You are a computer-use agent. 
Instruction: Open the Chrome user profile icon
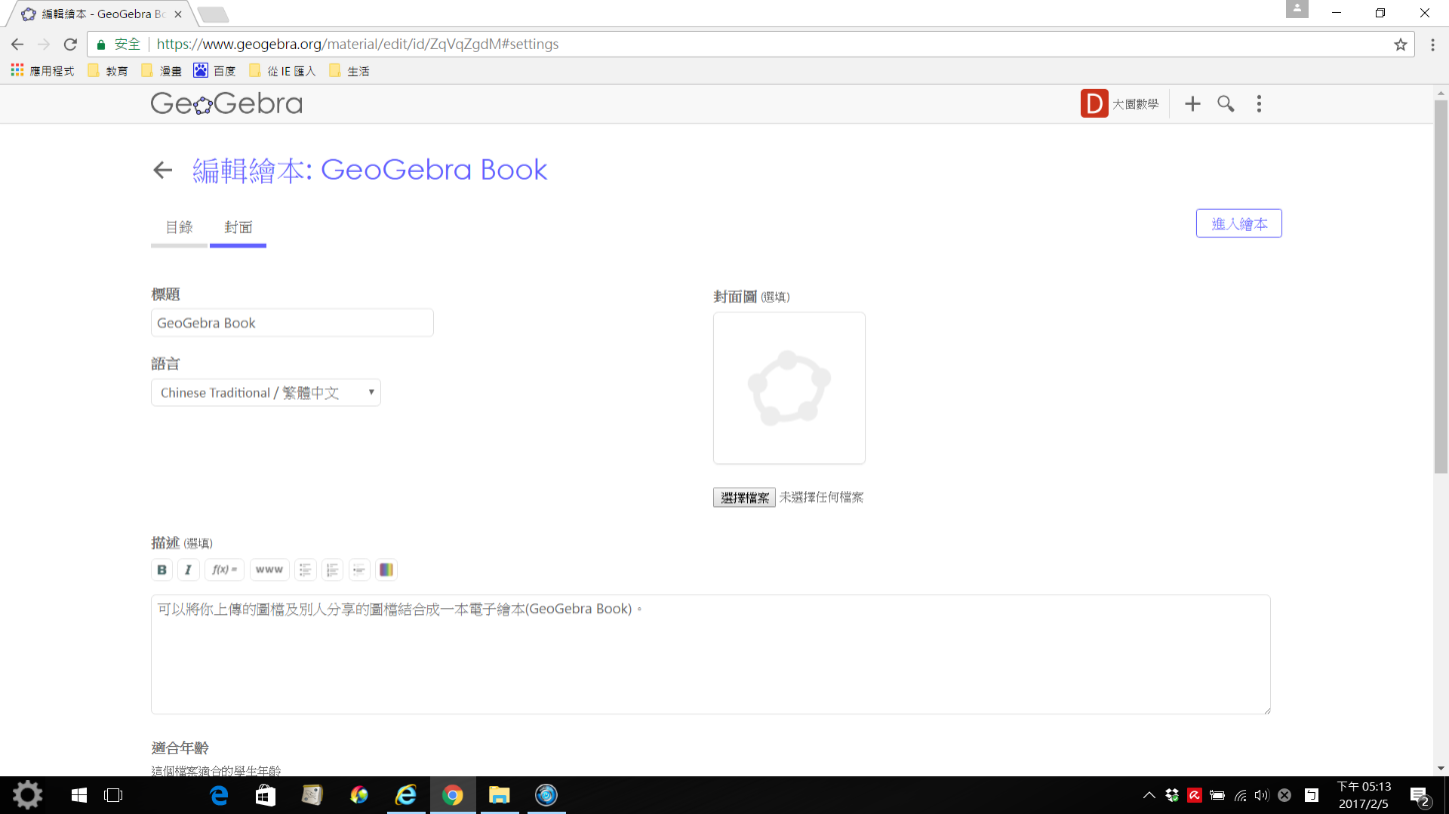pos(1297,9)
